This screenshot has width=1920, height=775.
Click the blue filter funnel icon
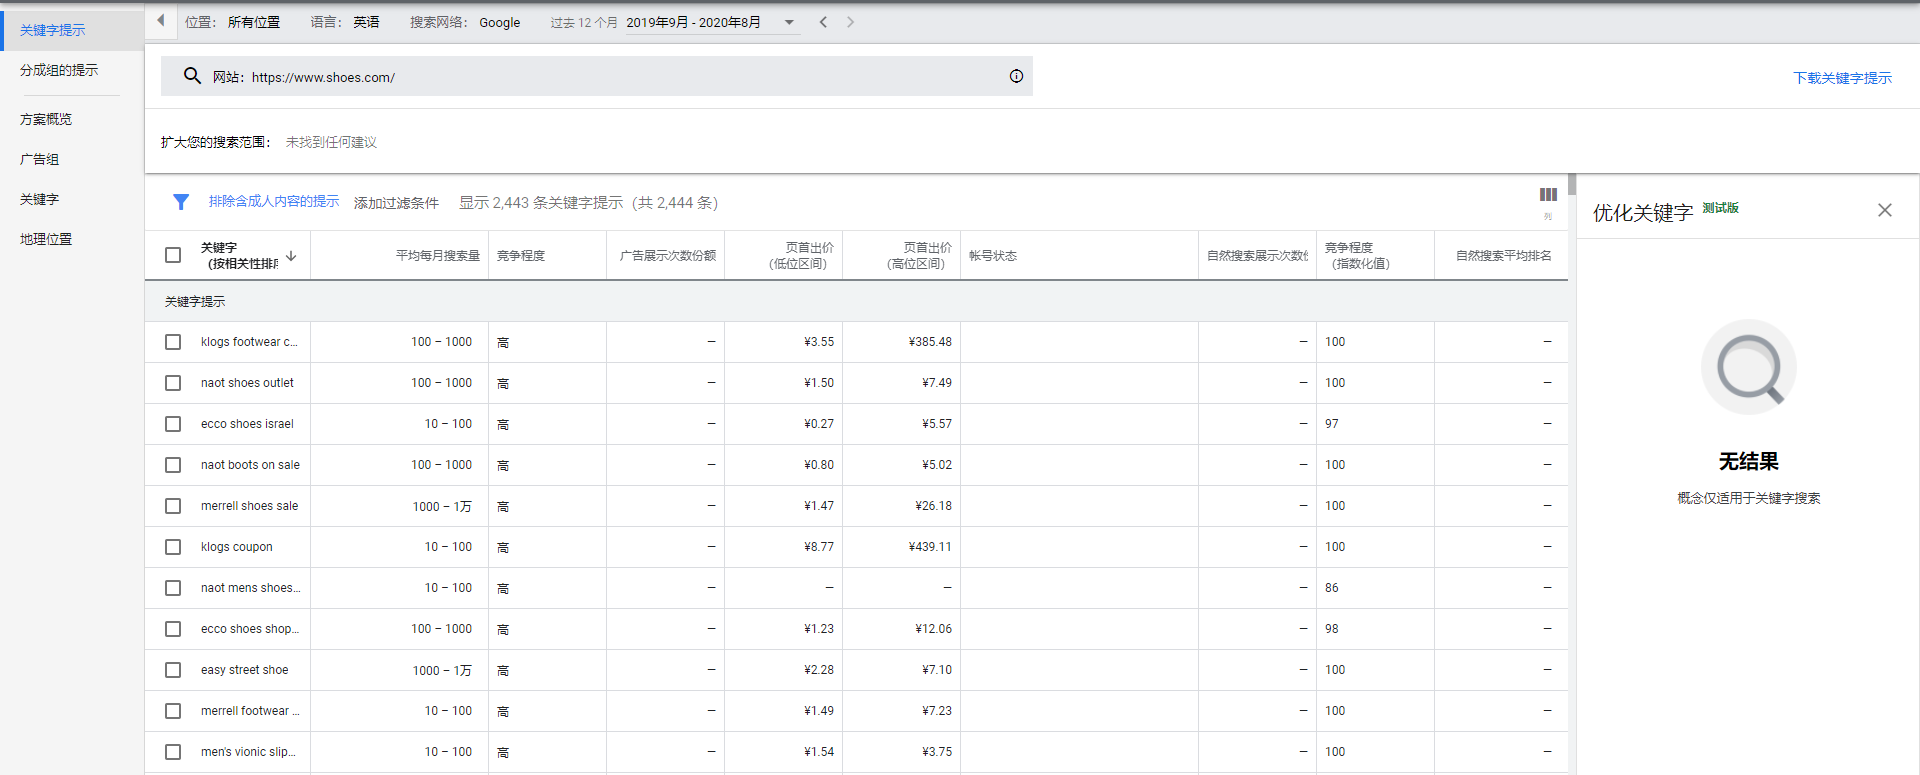pyautogui.click(x=181, y=202)
